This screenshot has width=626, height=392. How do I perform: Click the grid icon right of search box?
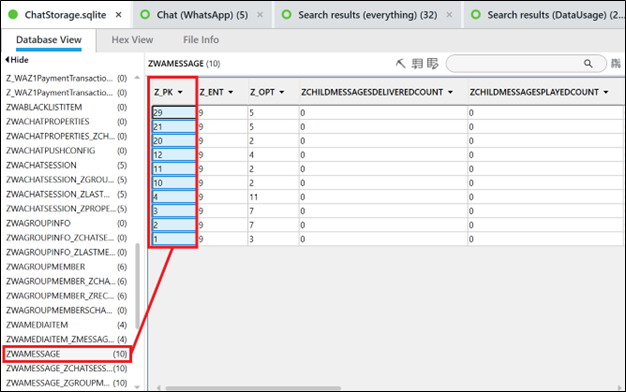(616, 63)
